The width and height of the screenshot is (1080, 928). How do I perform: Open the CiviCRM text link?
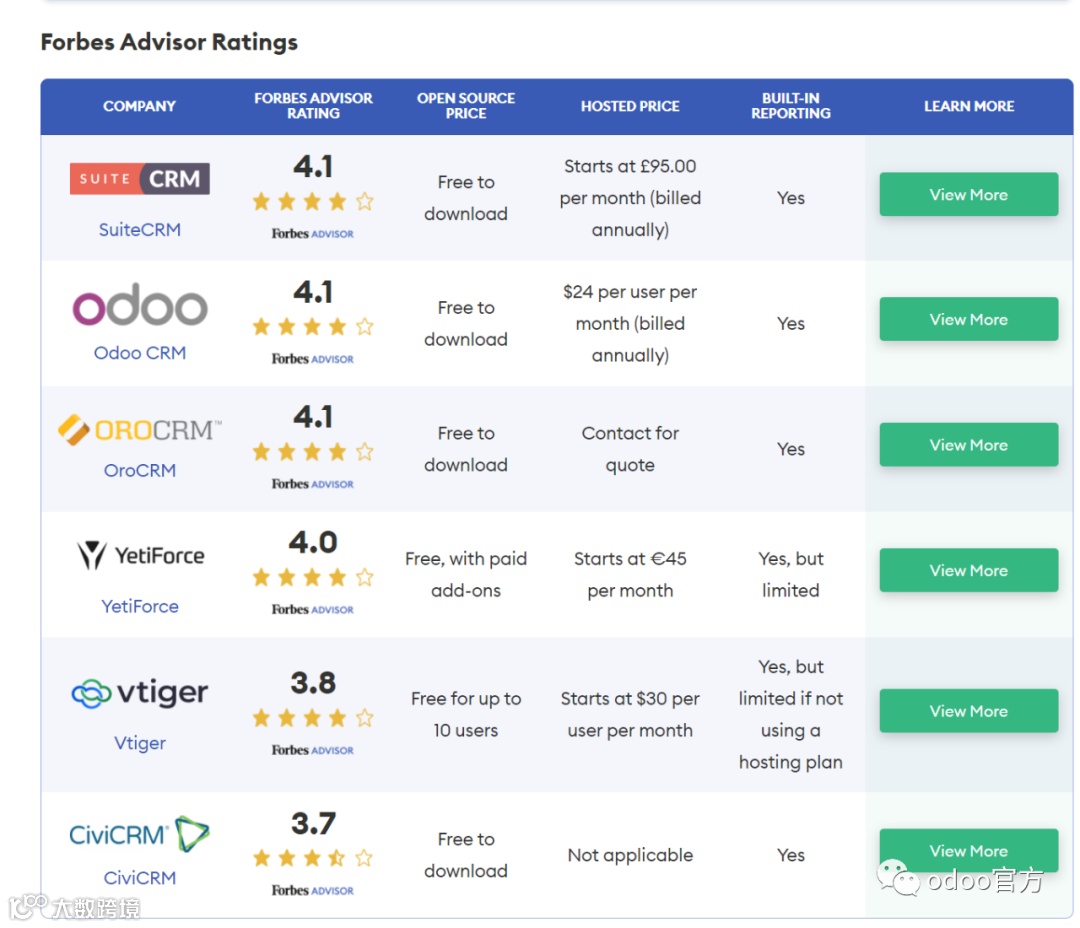139,878
